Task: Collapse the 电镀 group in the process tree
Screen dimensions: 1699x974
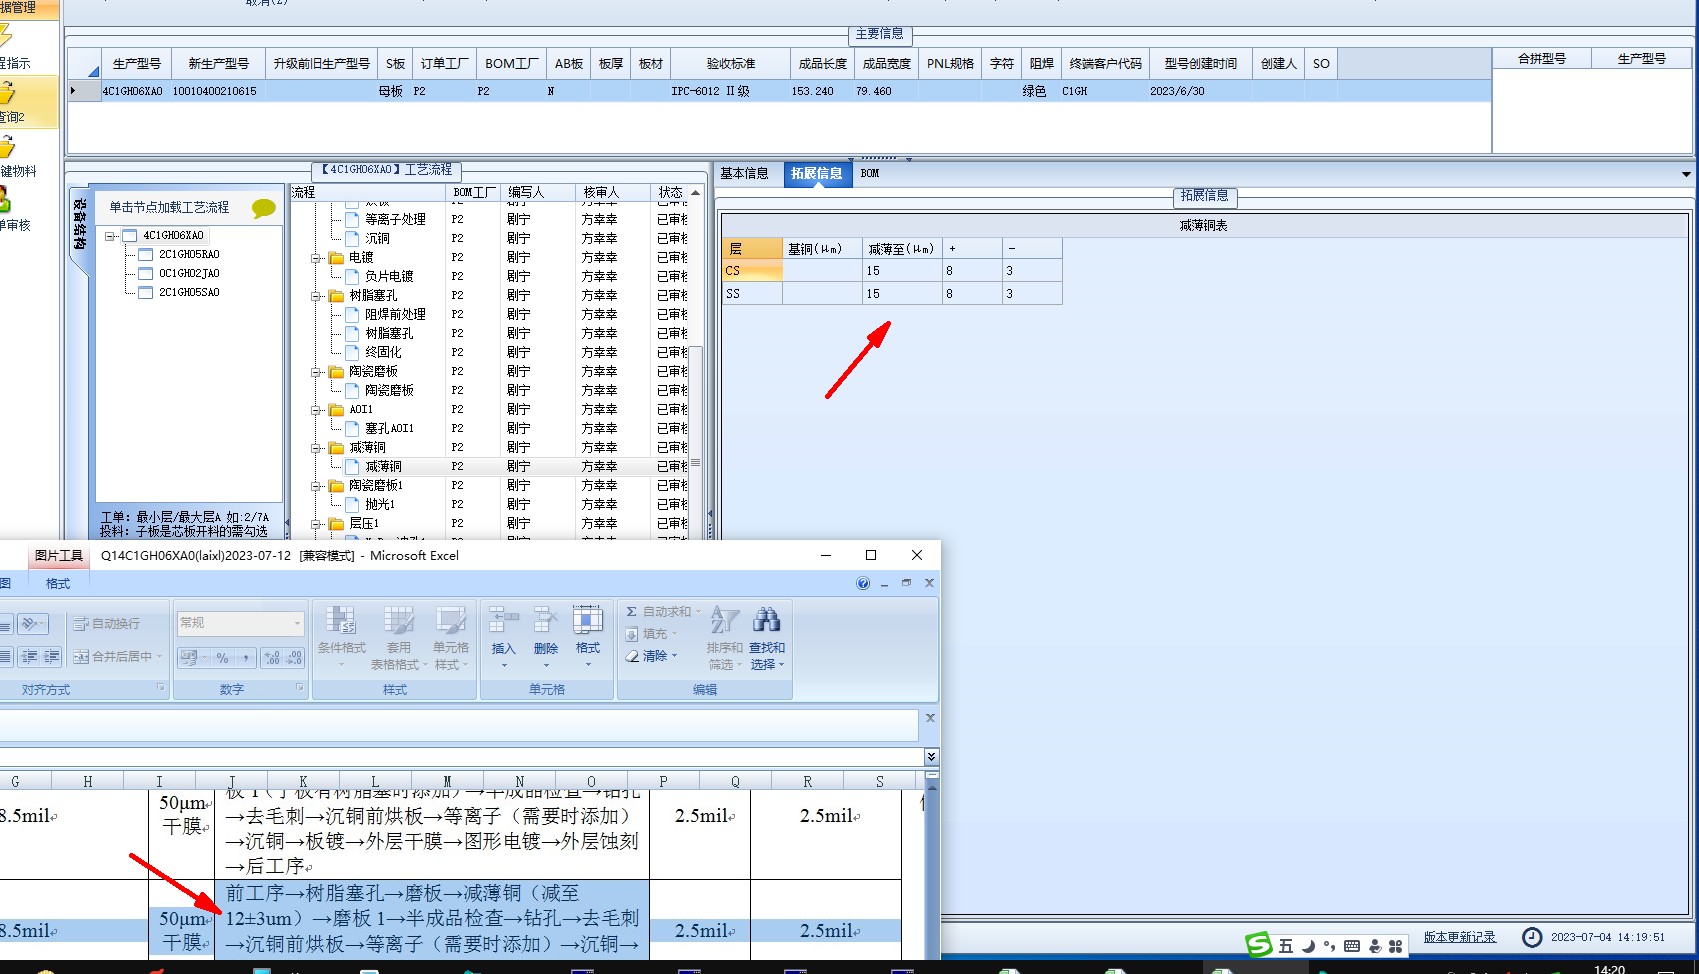Action: (316, 258)
